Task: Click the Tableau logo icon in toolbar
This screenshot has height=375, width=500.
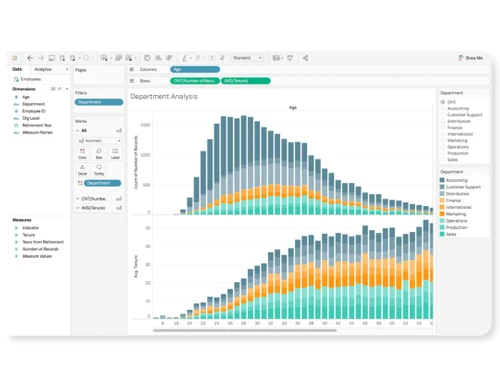Action: click(14, 58)
